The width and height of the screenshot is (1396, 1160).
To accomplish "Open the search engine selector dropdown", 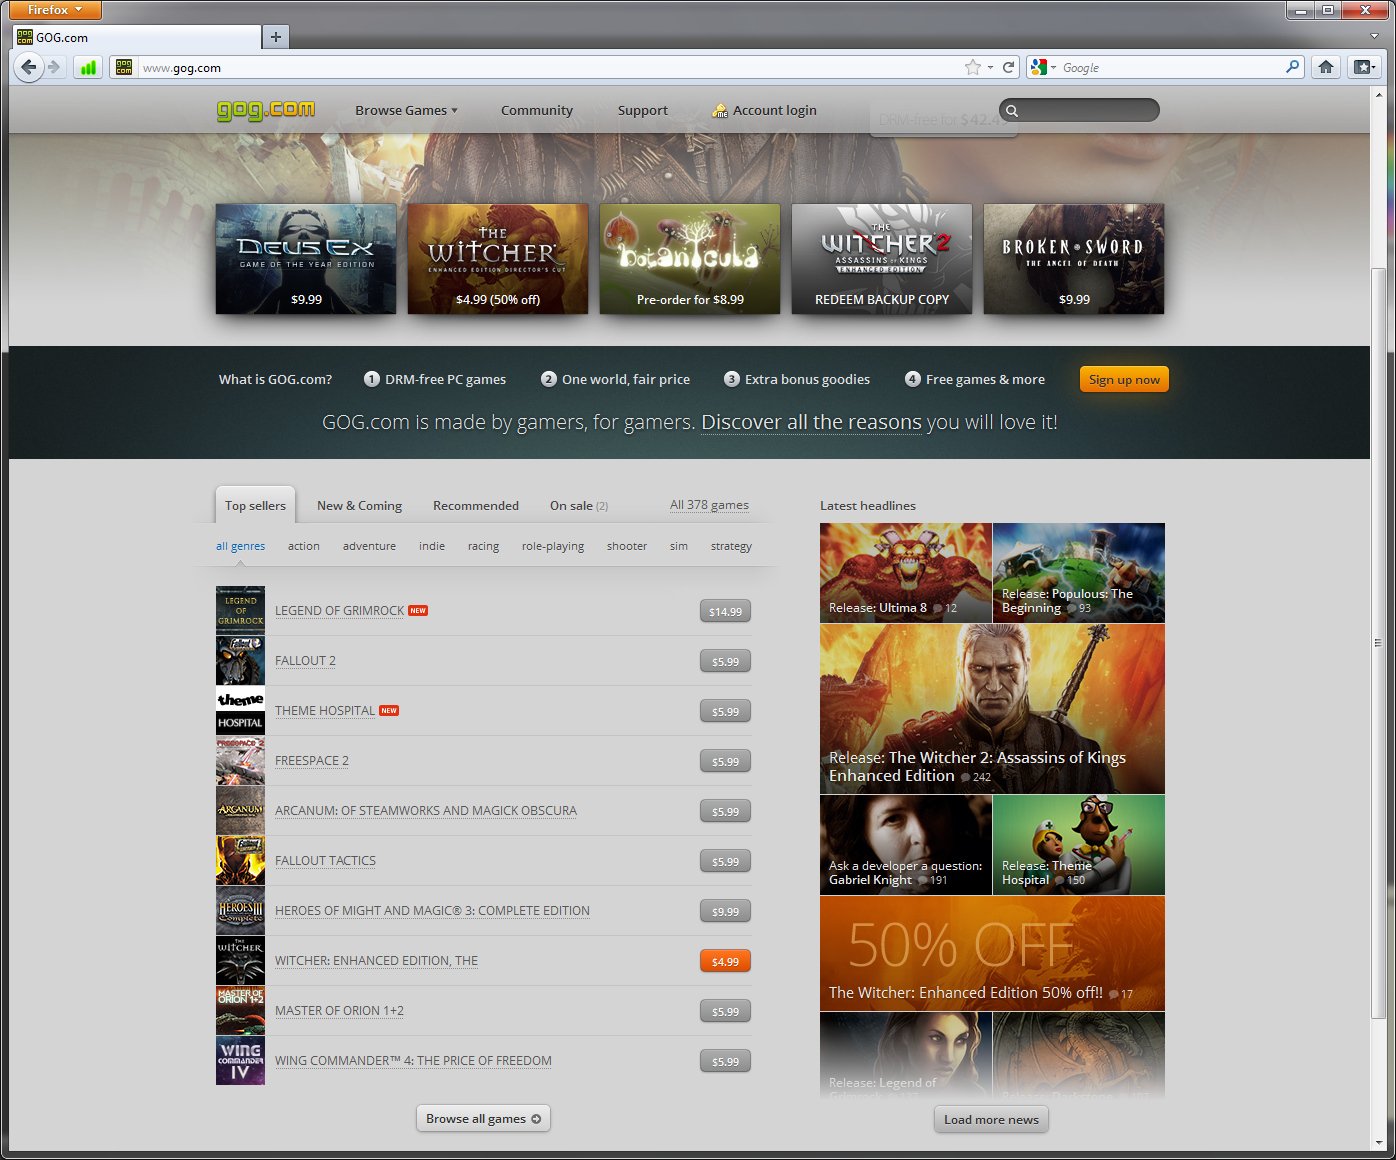I will pos(1043,67).
